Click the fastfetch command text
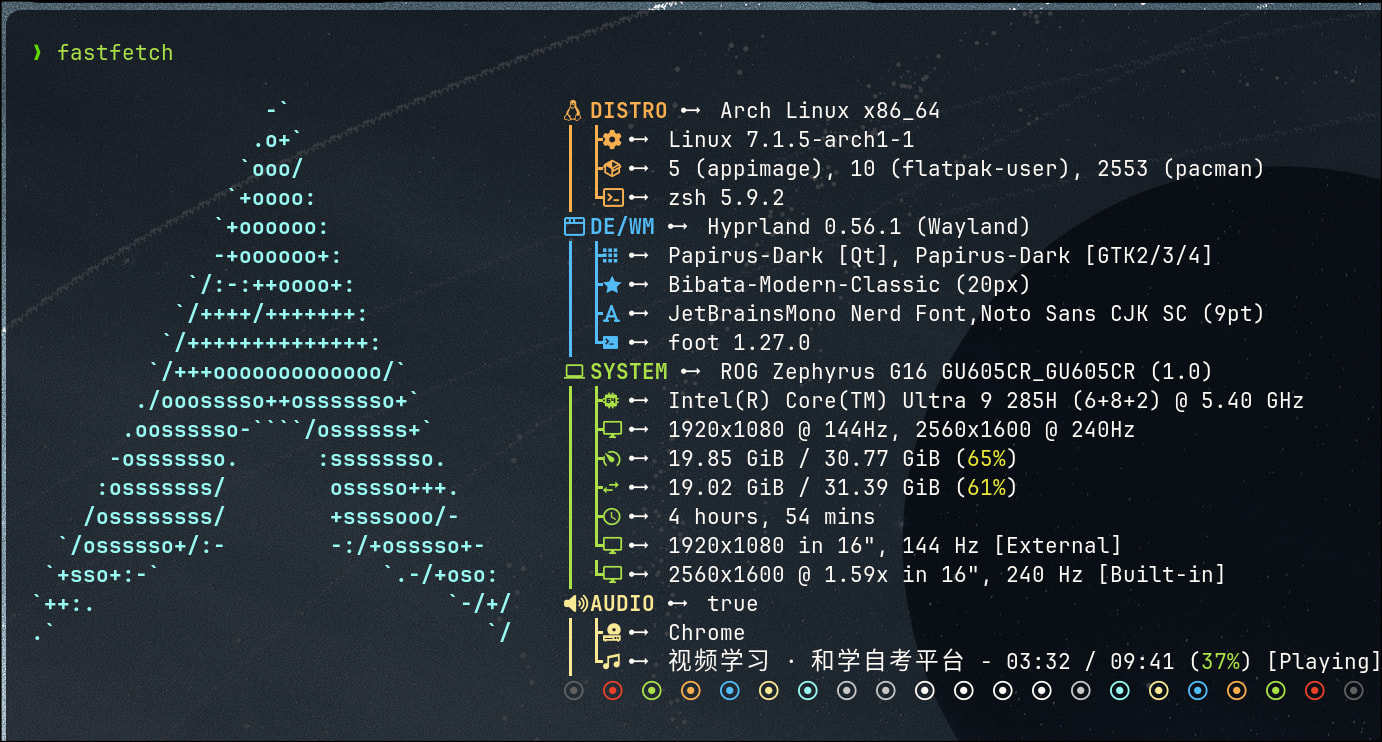This screenshot has height=742, width=1382. click(x=115, y=52)
